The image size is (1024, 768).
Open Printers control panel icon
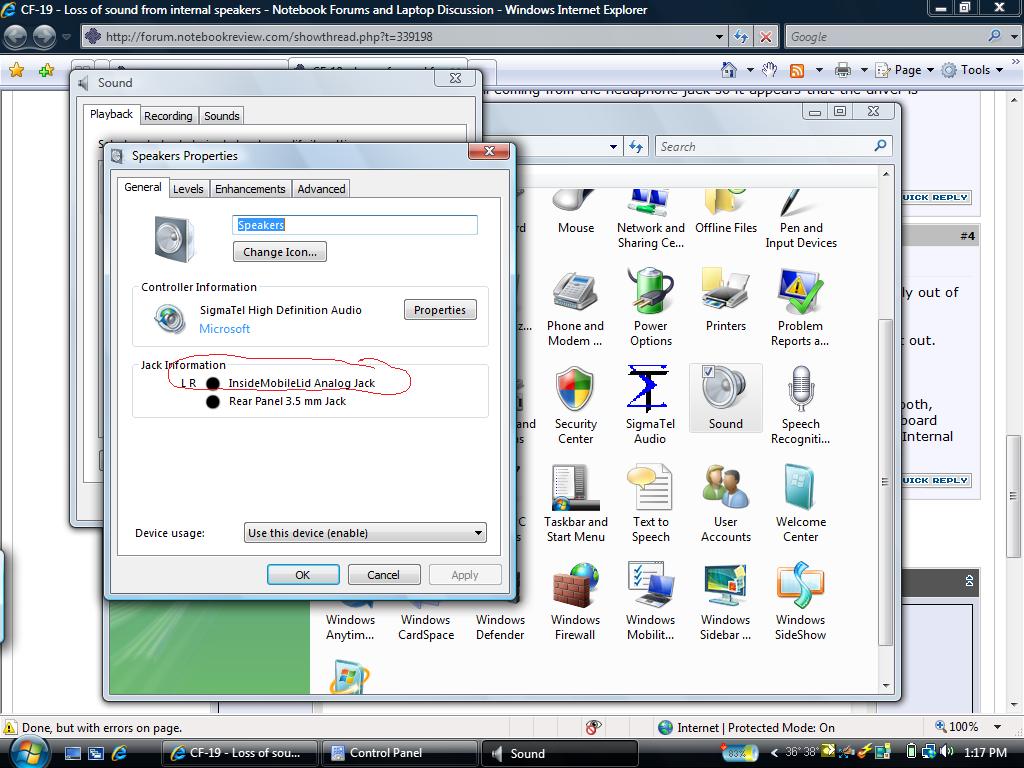click(726, 300)
